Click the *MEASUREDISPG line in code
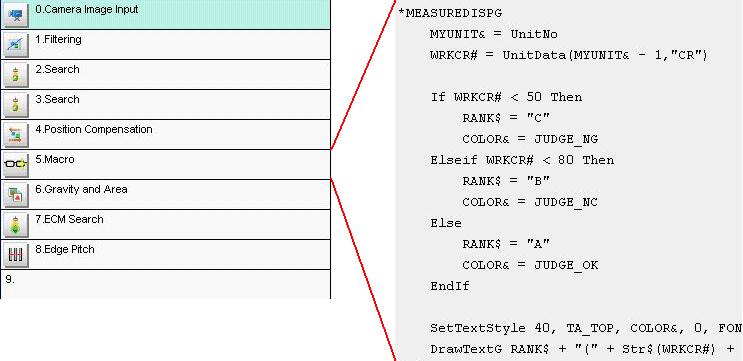 [450, 13]
